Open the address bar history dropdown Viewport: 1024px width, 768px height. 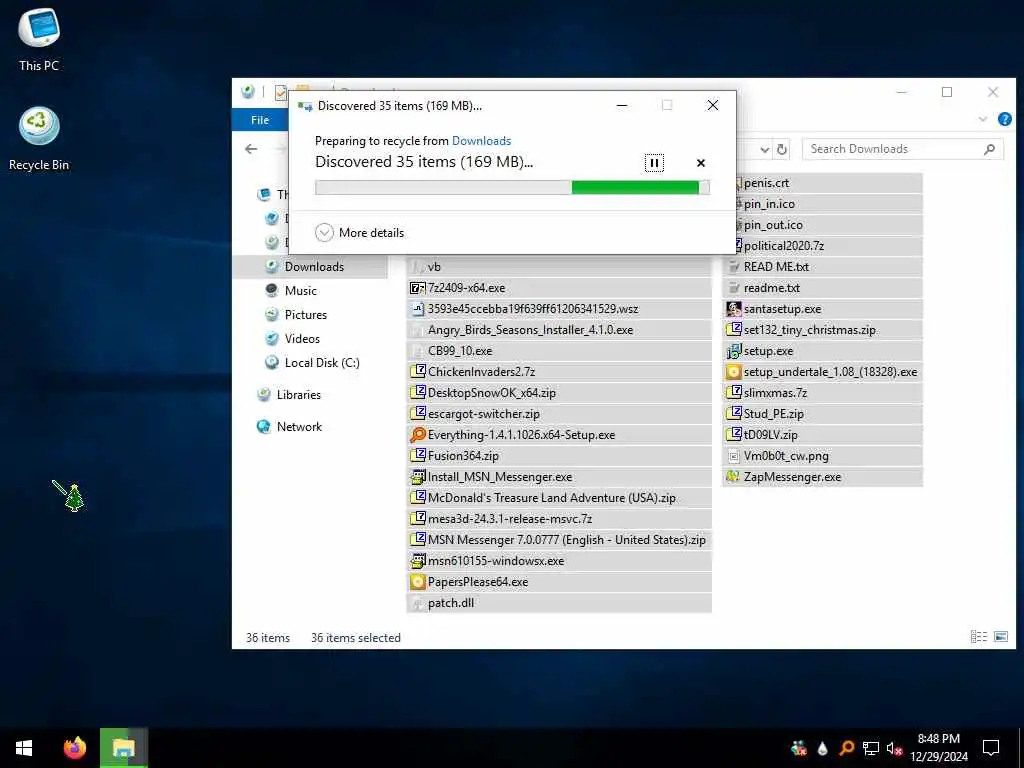pos(765,150)
